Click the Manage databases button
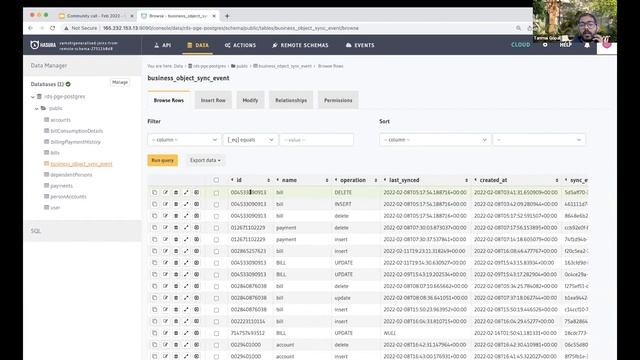 (120, 82)
